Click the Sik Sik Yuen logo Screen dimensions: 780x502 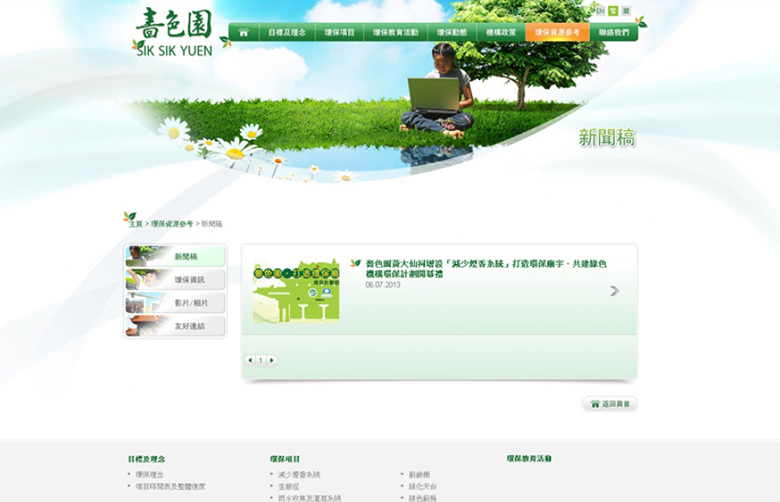[x=174, y=32]
